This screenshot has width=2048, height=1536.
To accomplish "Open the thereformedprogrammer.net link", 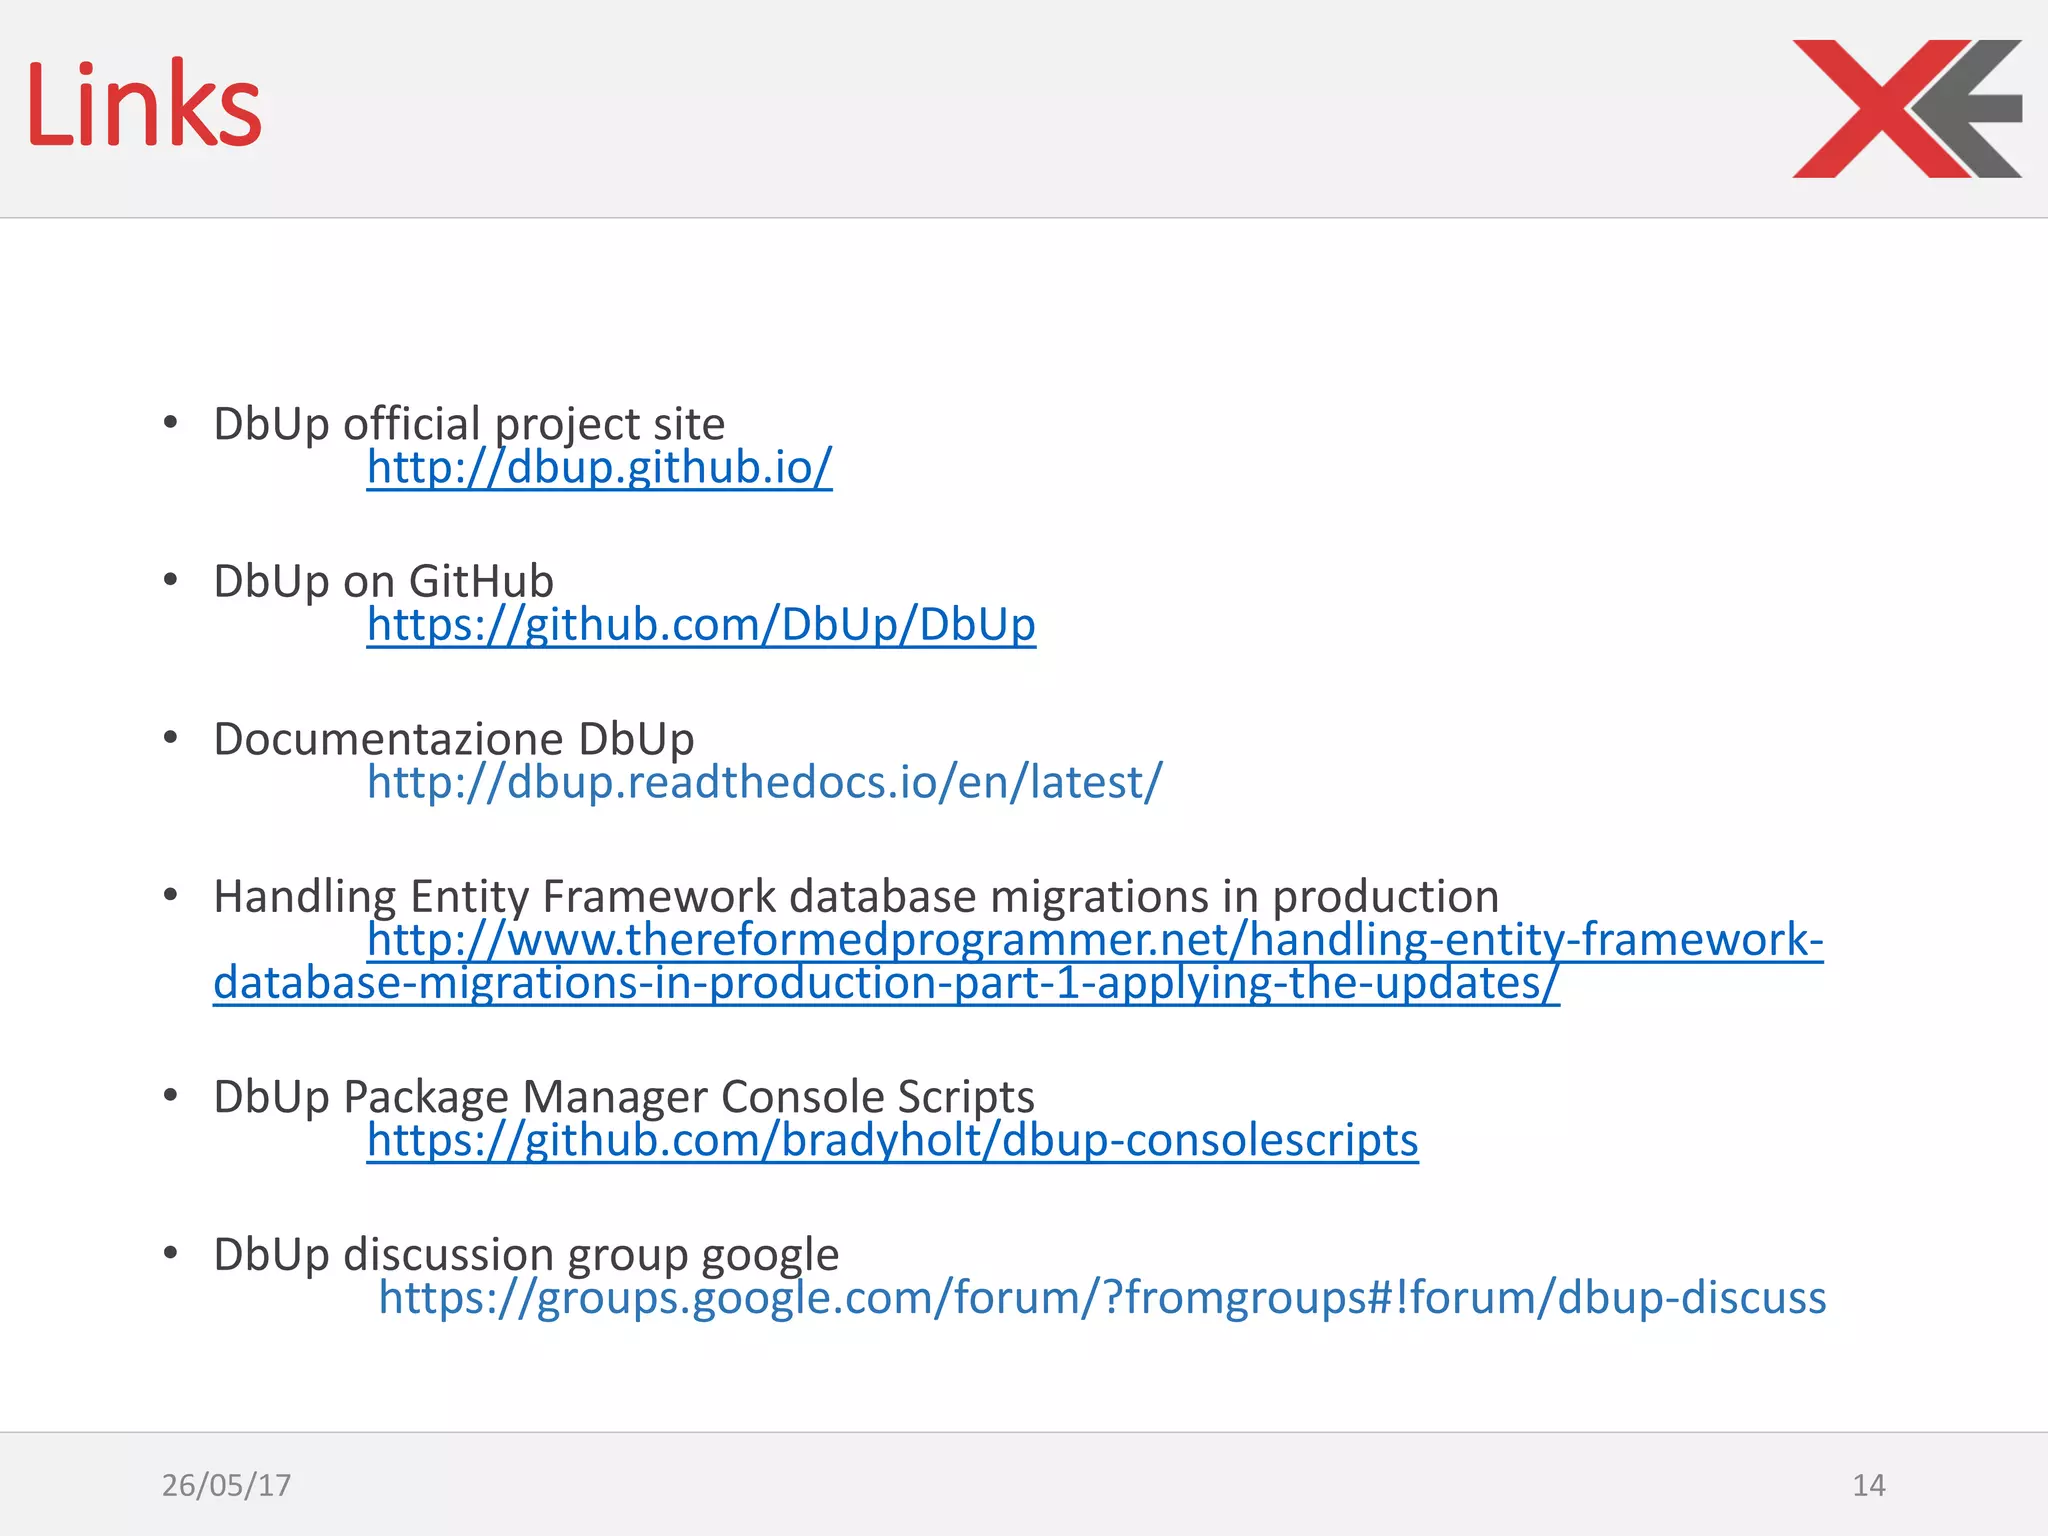I will tap(1095, 940).
